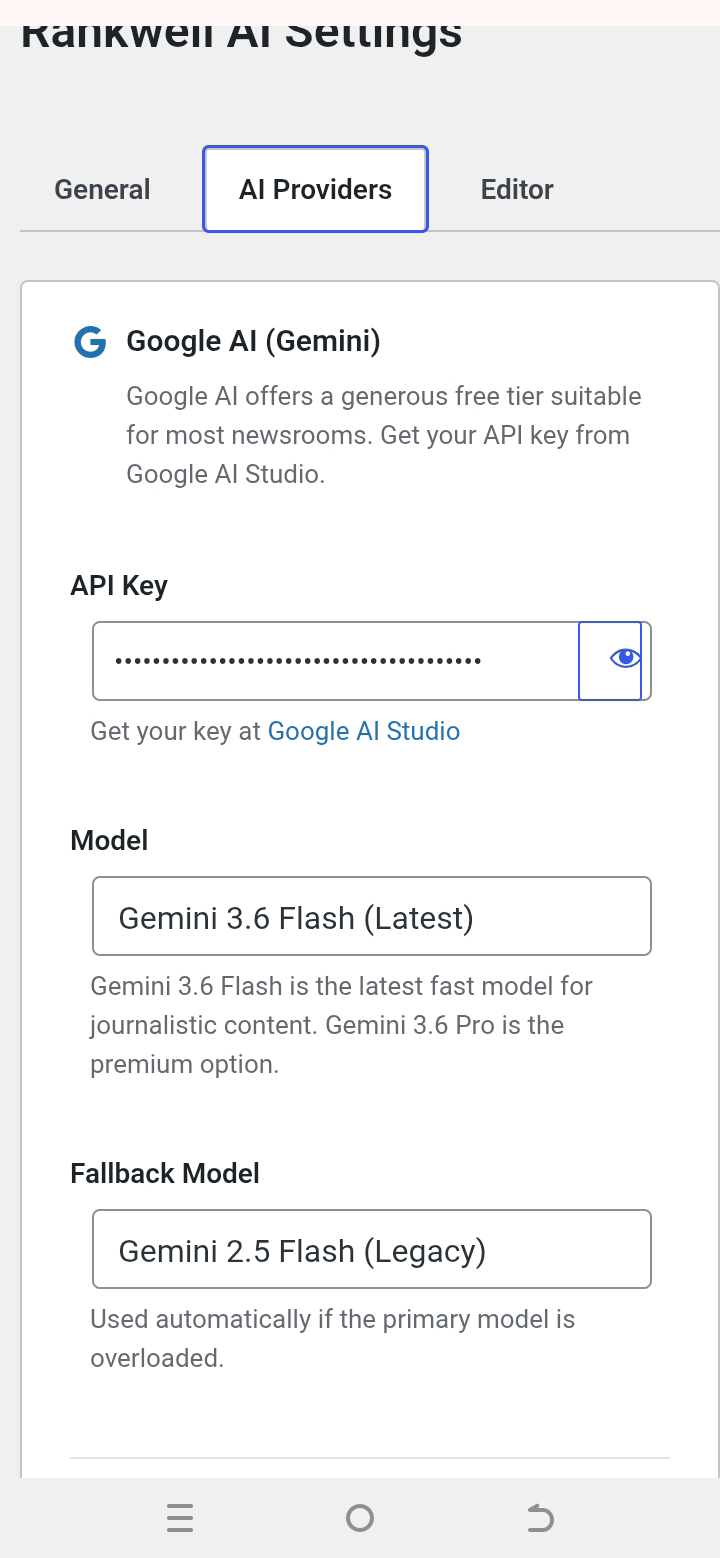The image size is (720, 1558).
Task: Follow the Google AI Studio link
Action: coord(364,731)
